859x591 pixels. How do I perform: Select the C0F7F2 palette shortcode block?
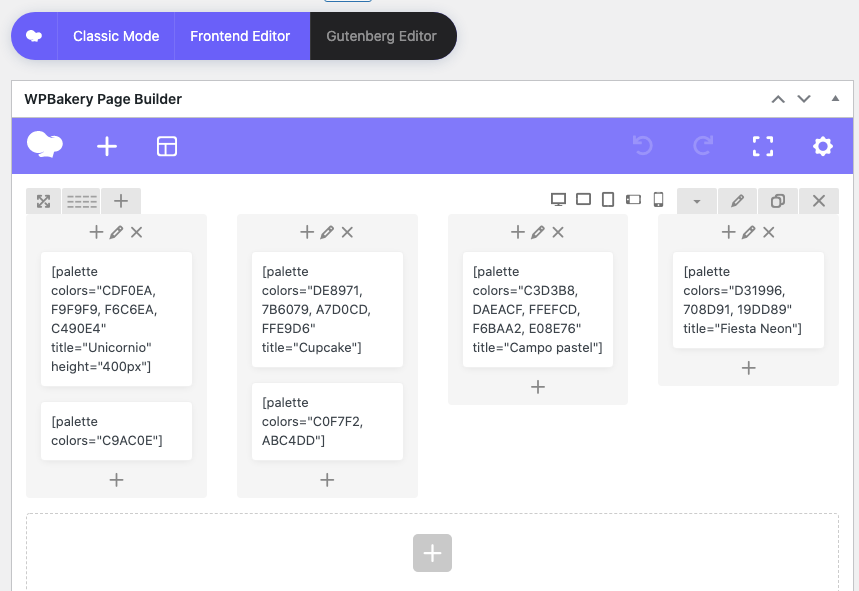tap(328, 422)
